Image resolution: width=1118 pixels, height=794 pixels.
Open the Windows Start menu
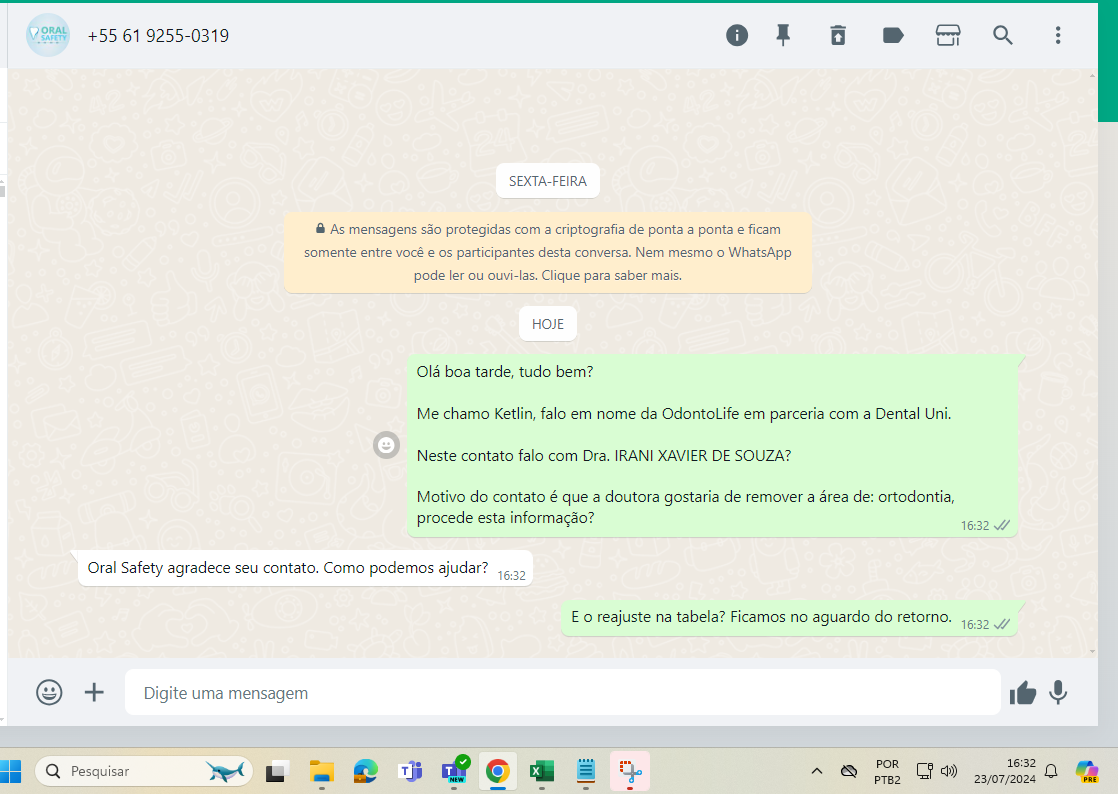[11, 771]
